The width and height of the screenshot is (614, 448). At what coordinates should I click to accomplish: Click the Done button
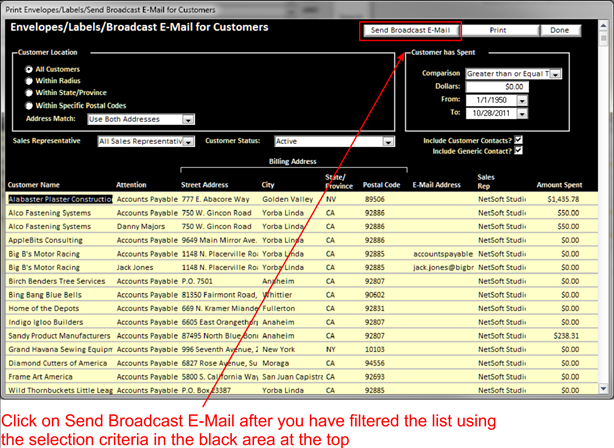pos(560,31)
